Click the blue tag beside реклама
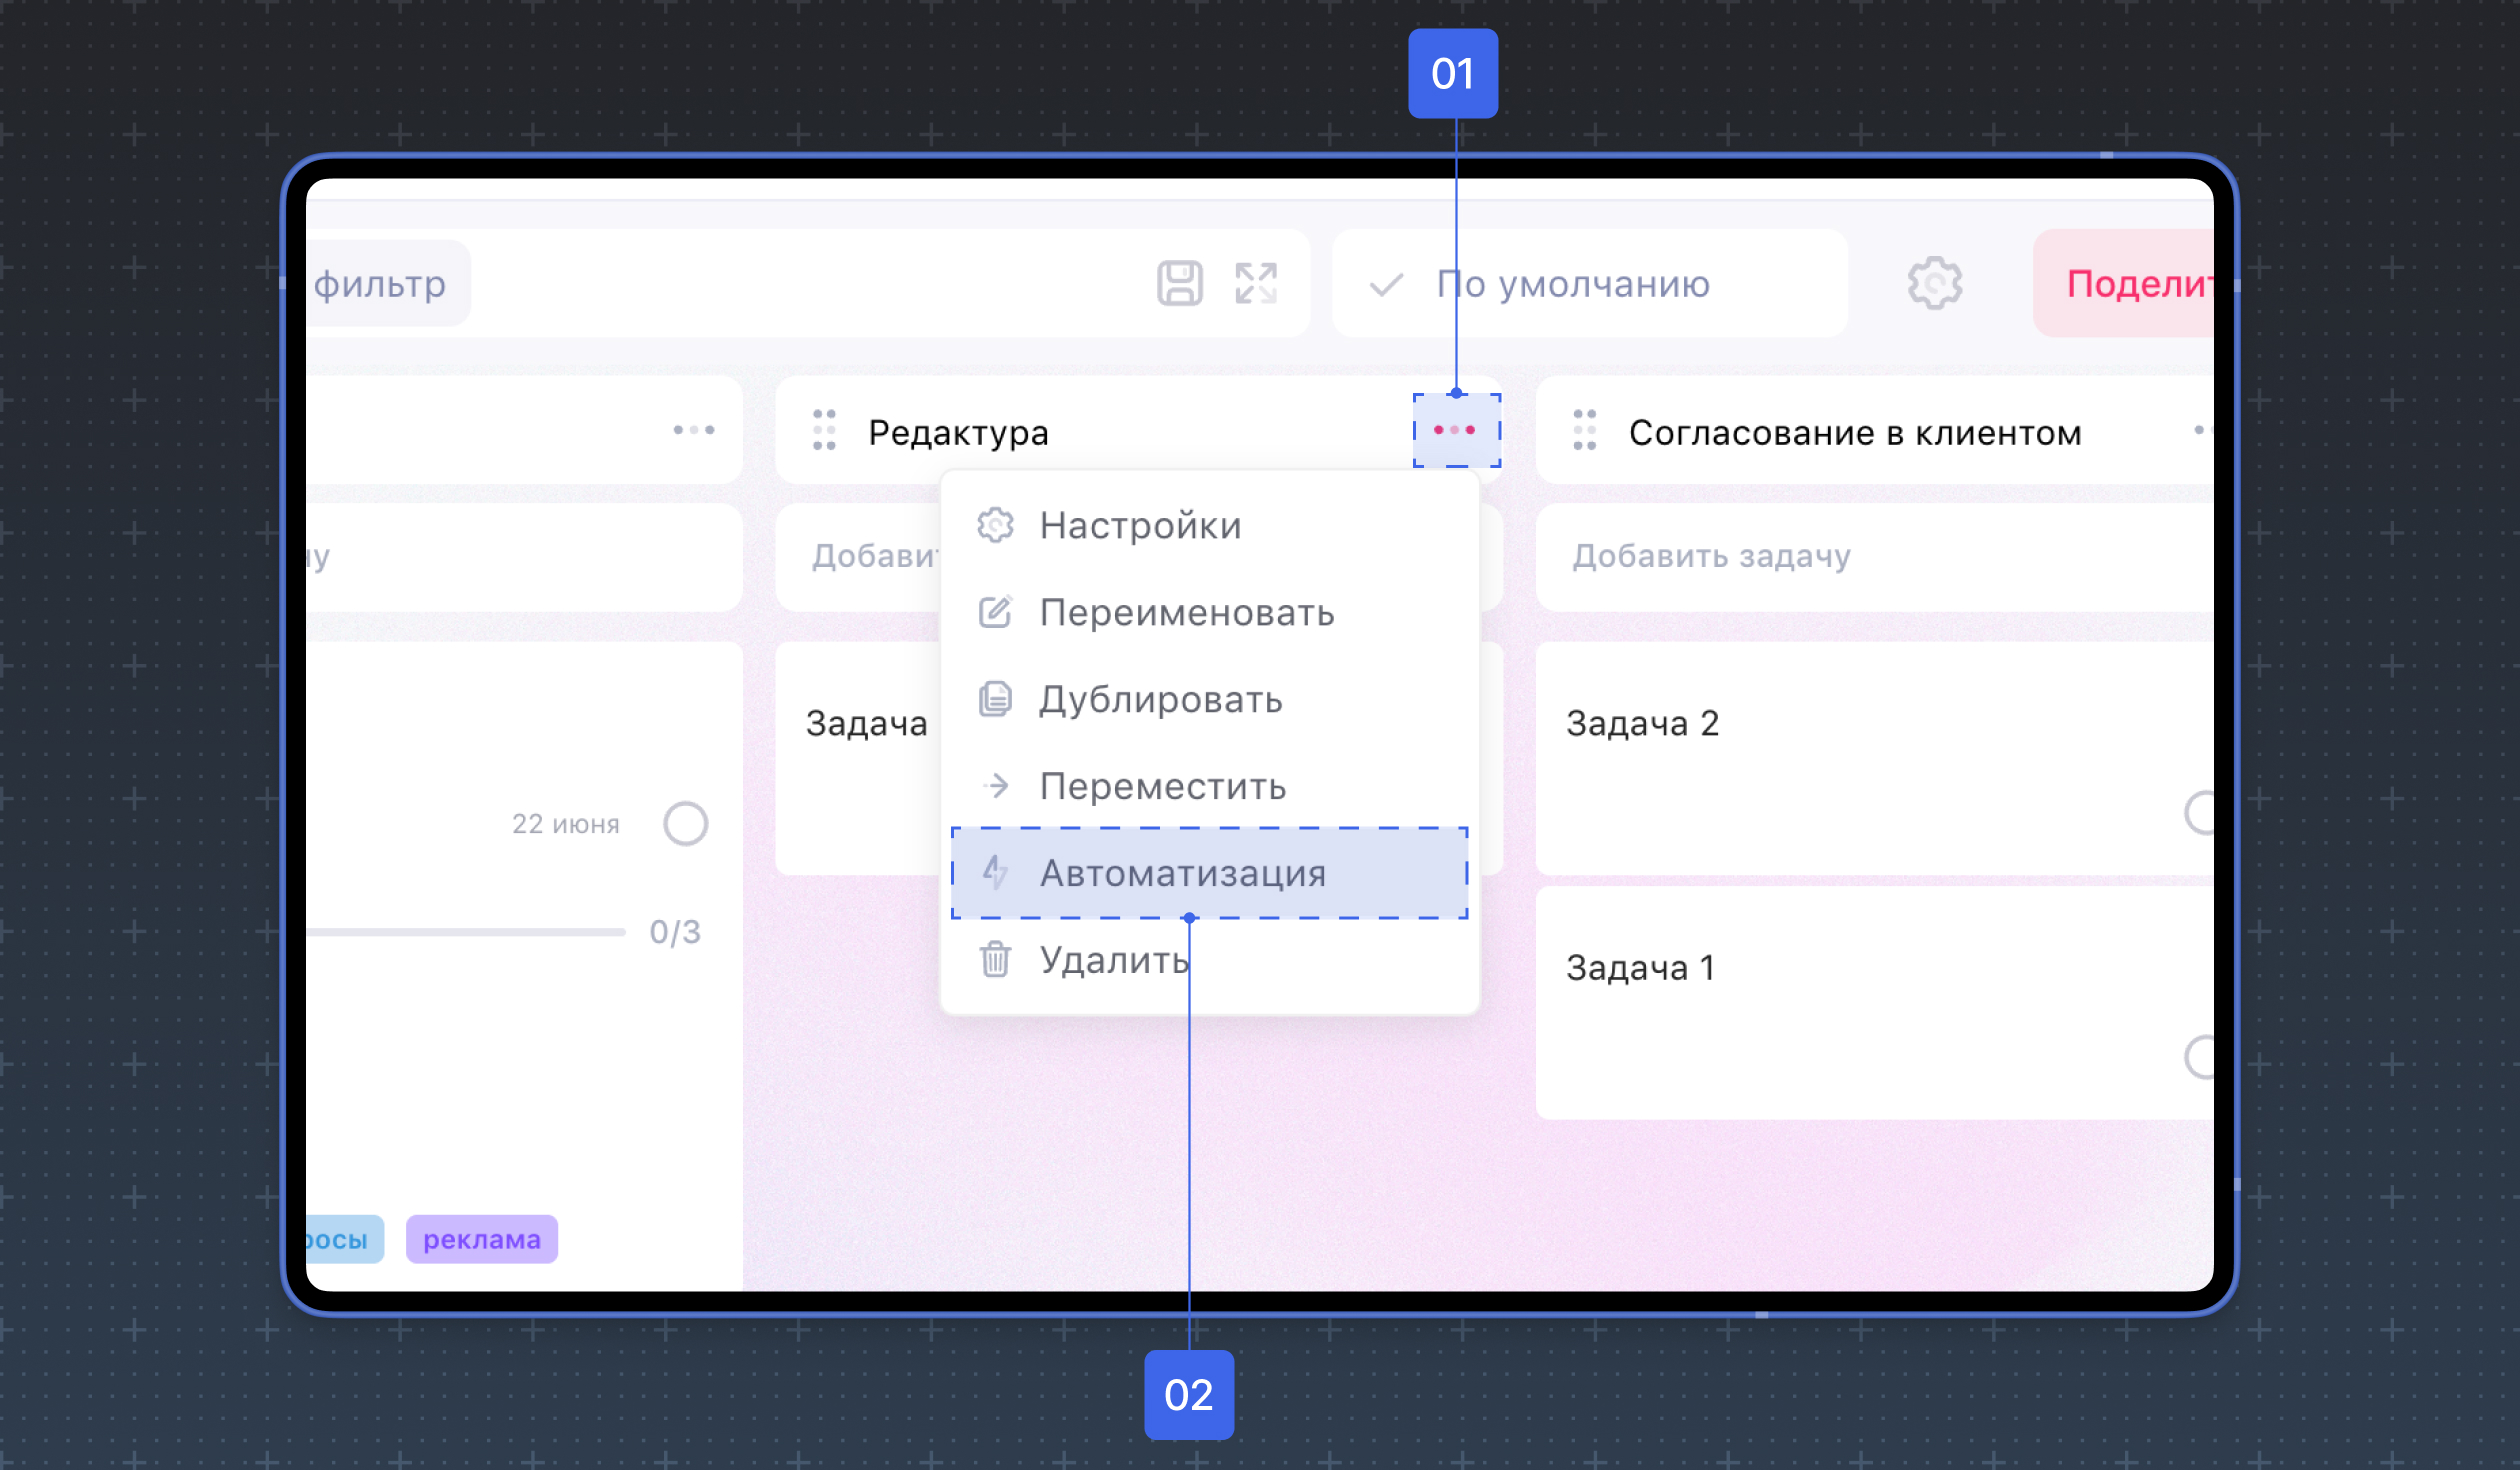 pyautogui.click(x=344, y=1239)
